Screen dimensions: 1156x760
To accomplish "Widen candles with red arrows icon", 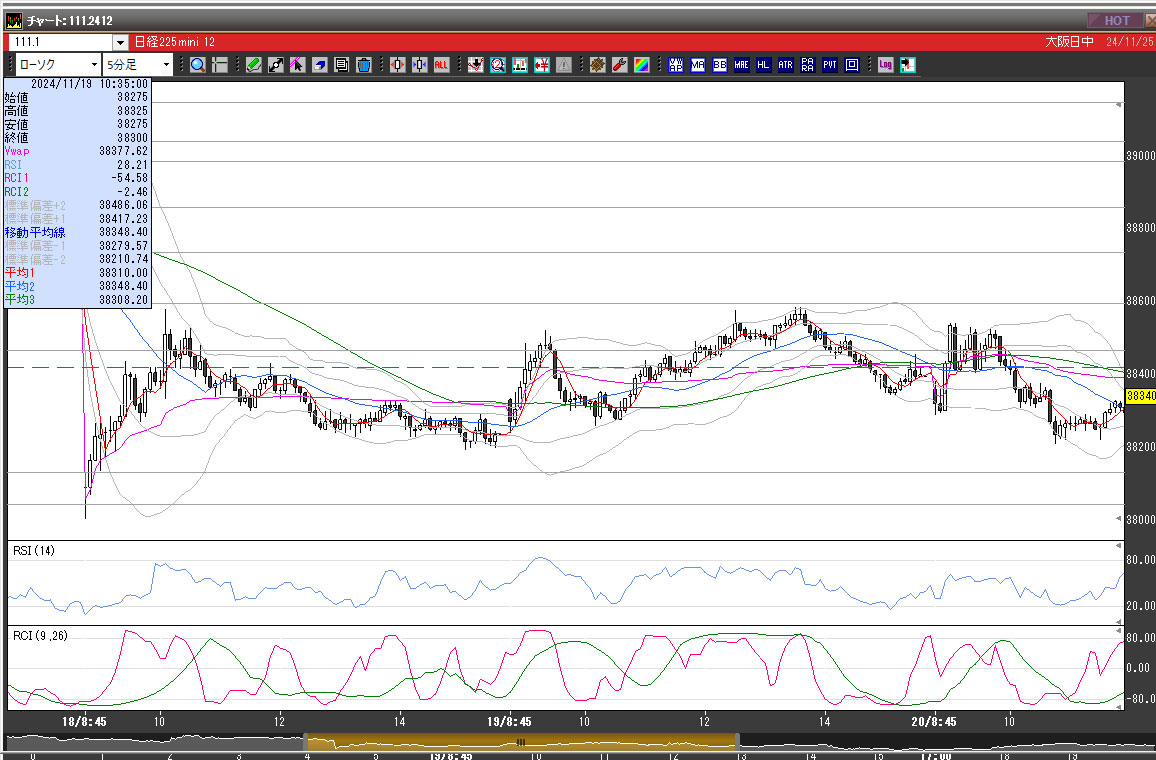I will (397, 65).
